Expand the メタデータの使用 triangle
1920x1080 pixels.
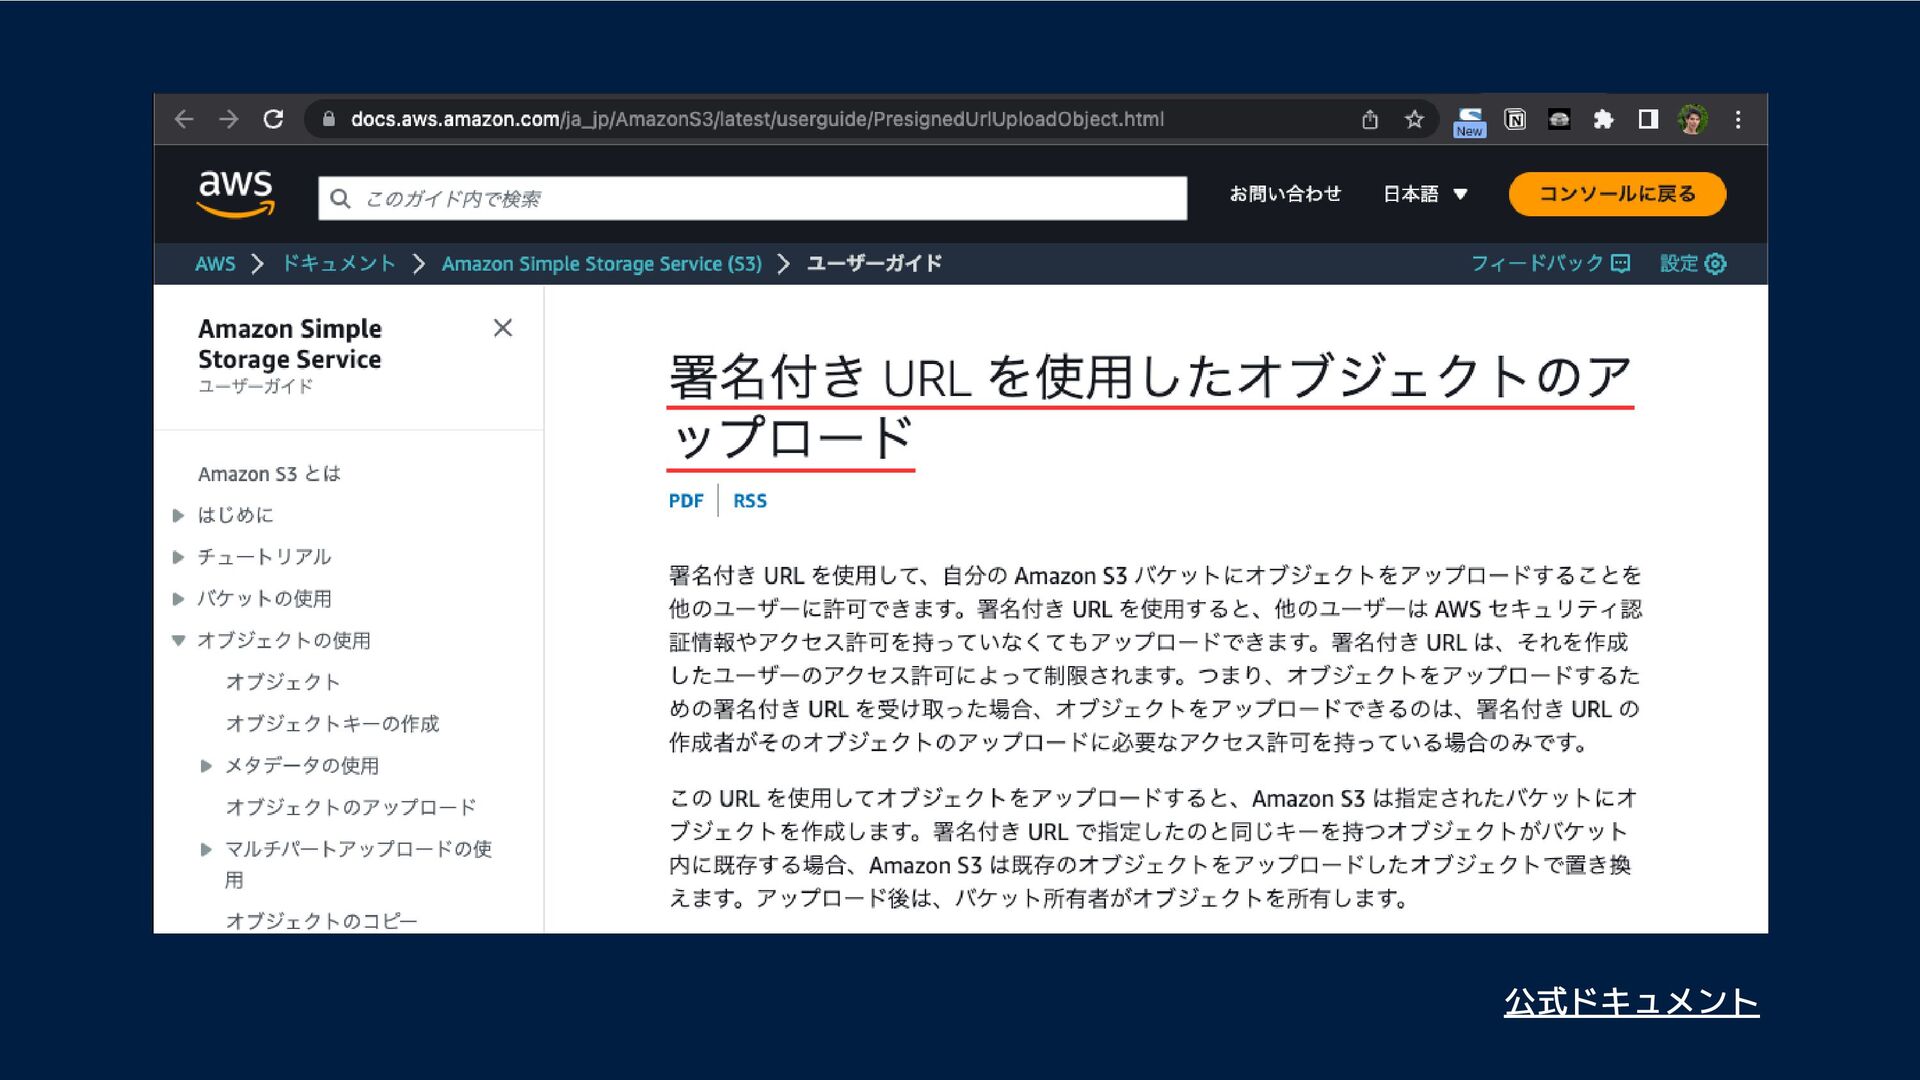tap(206, 766)
